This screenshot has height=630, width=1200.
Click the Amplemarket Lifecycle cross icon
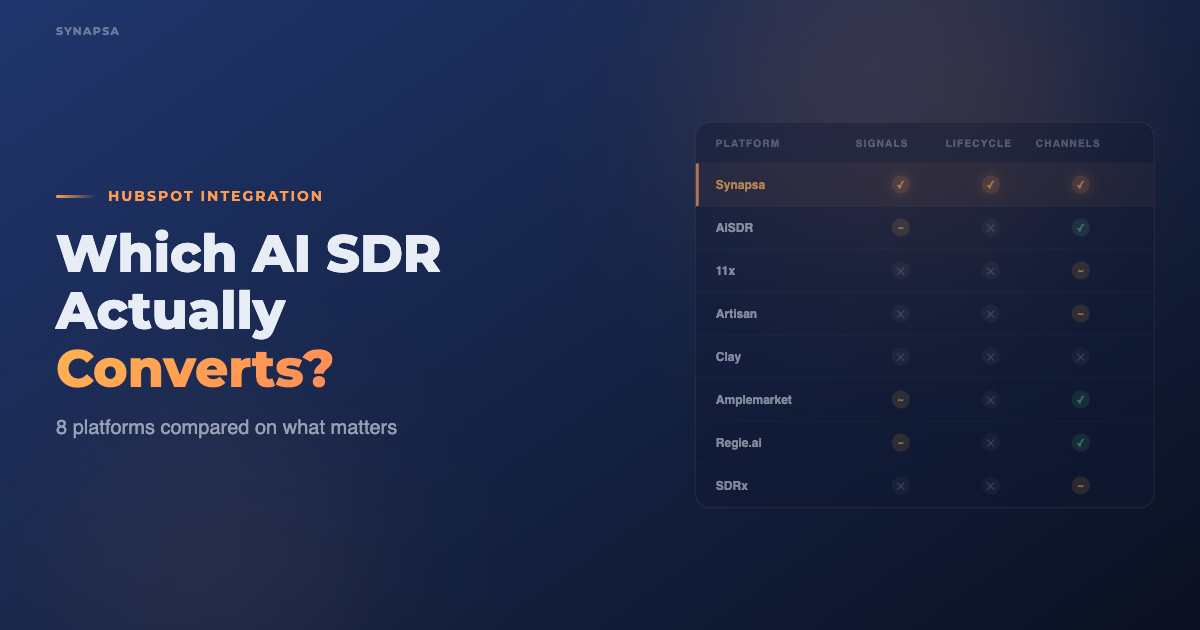click(990, 400)
